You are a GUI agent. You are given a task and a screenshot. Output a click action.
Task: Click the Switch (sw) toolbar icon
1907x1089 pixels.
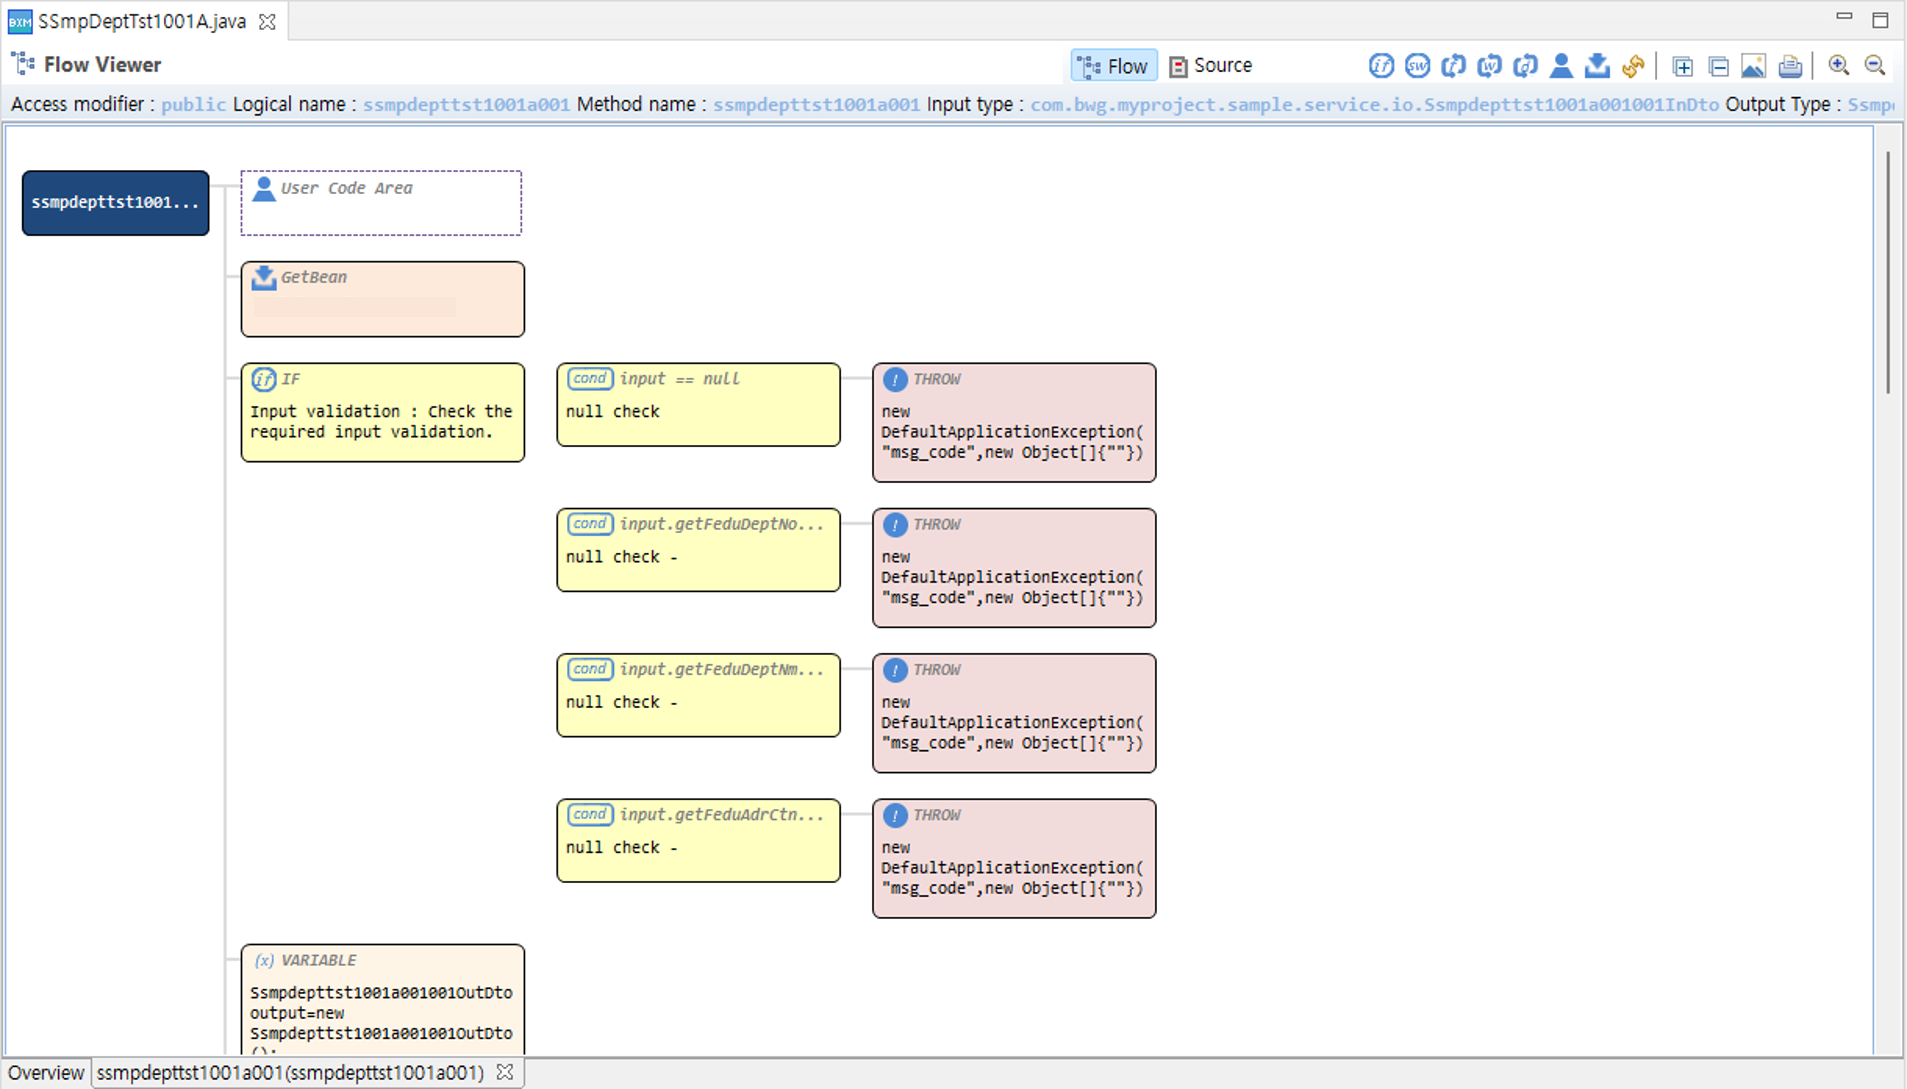[x=1417, y=66]
